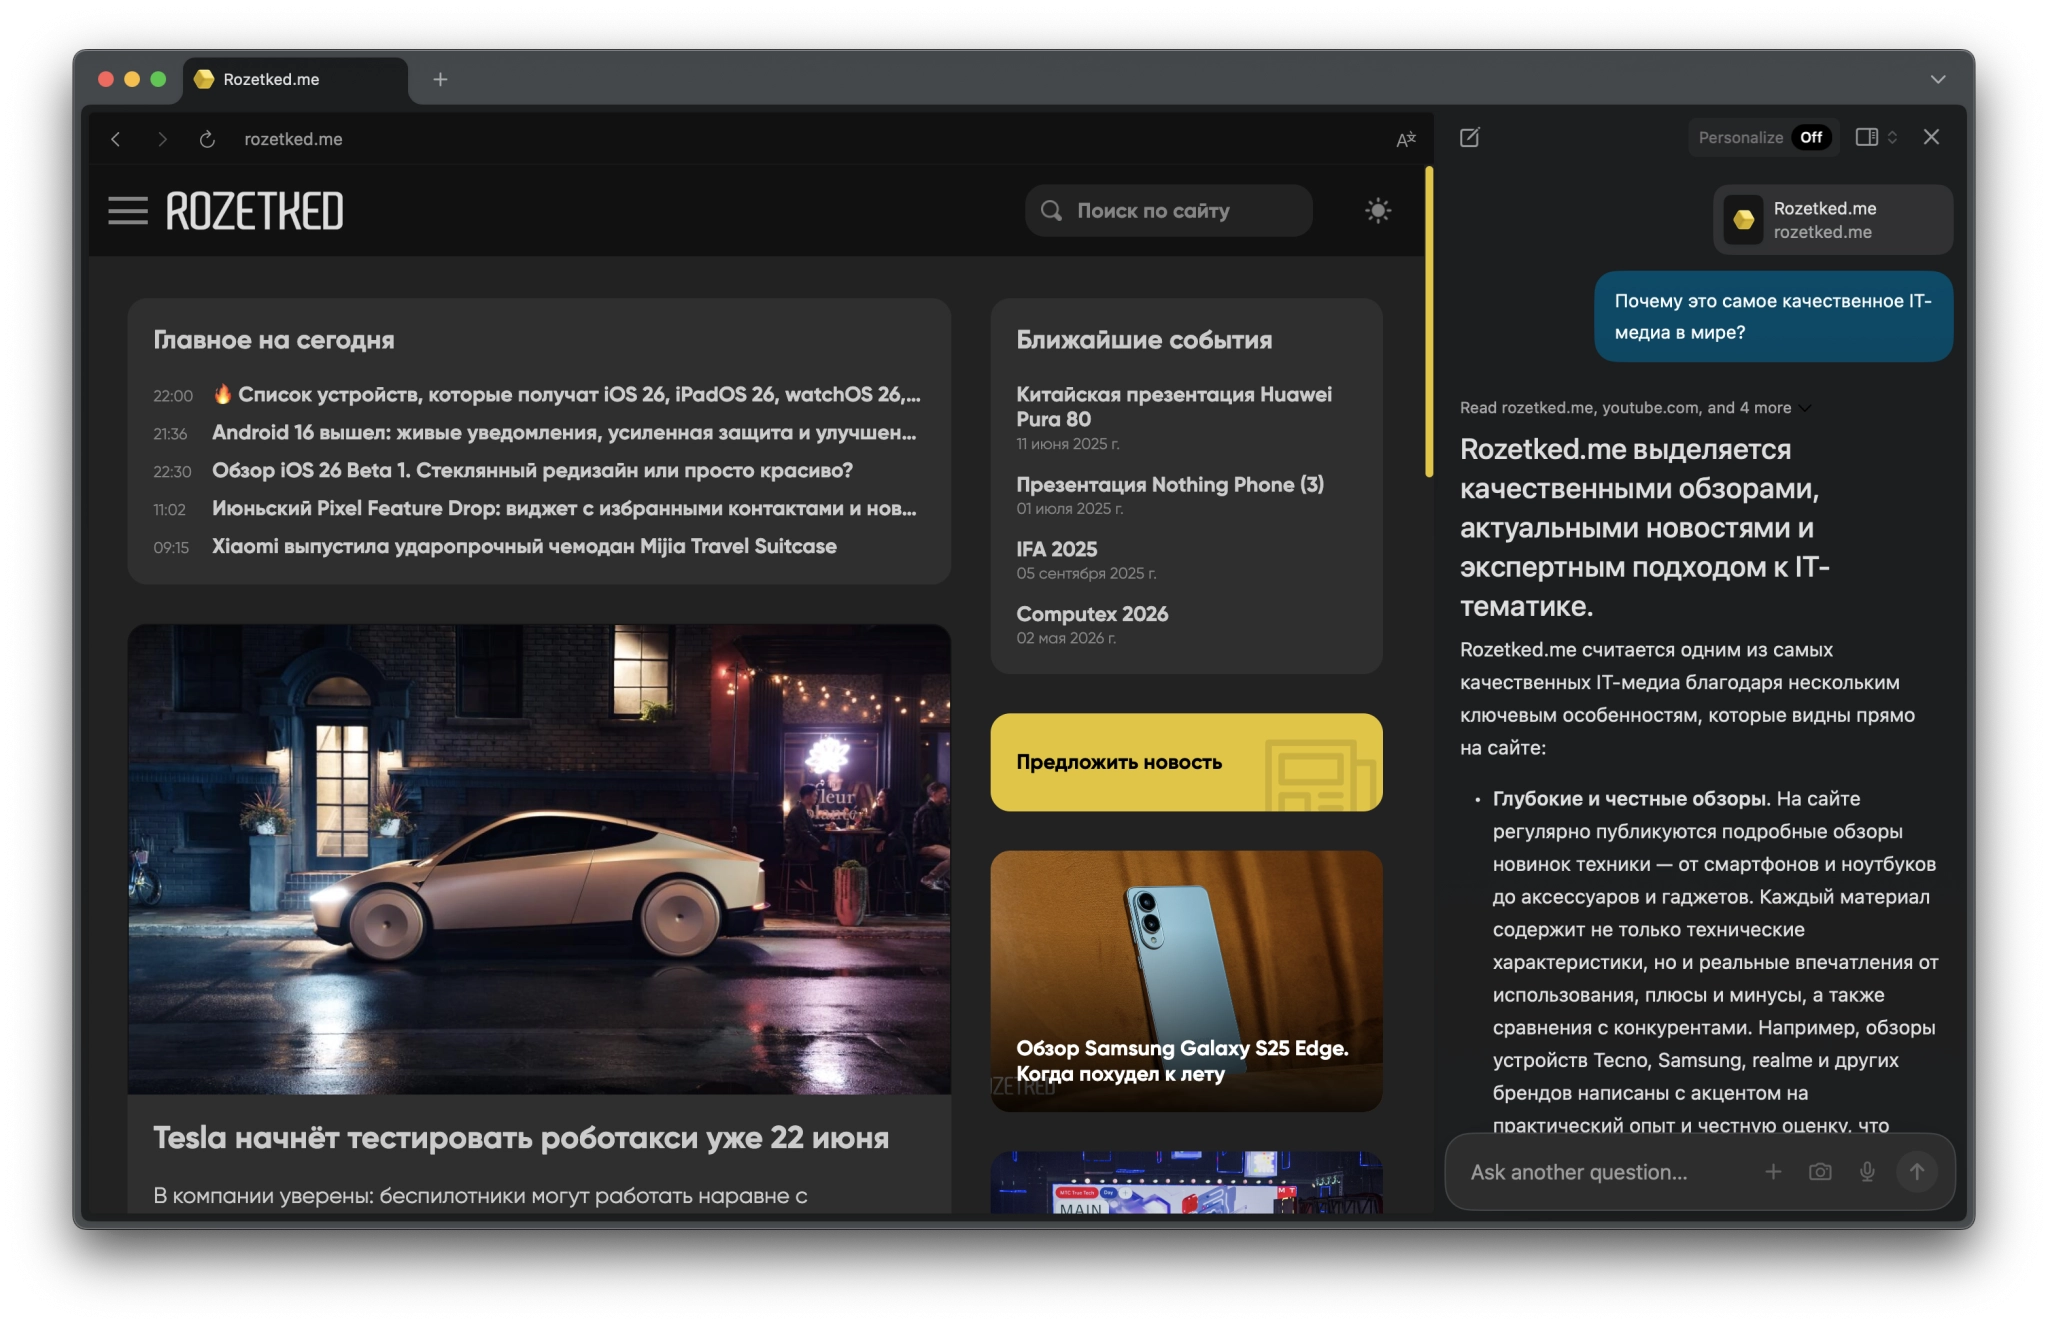This screenshot has width=2048, height=1326.
Task: Open sidebar layout selector dropdown
Action: click(x=1876, y=137)
